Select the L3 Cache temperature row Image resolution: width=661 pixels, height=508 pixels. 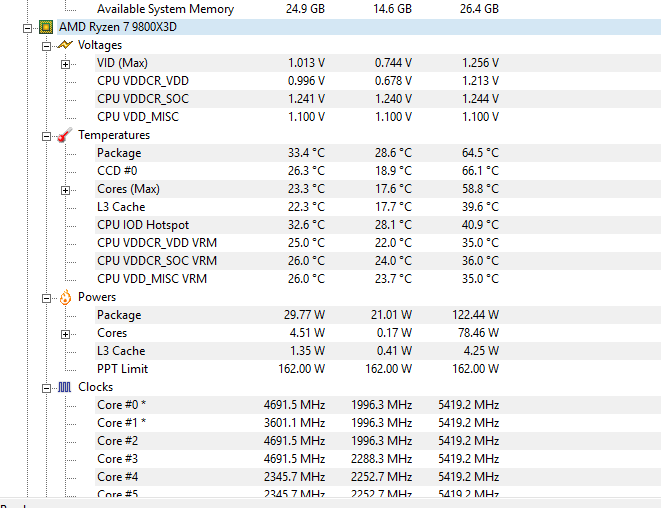(x=378, y=207)
